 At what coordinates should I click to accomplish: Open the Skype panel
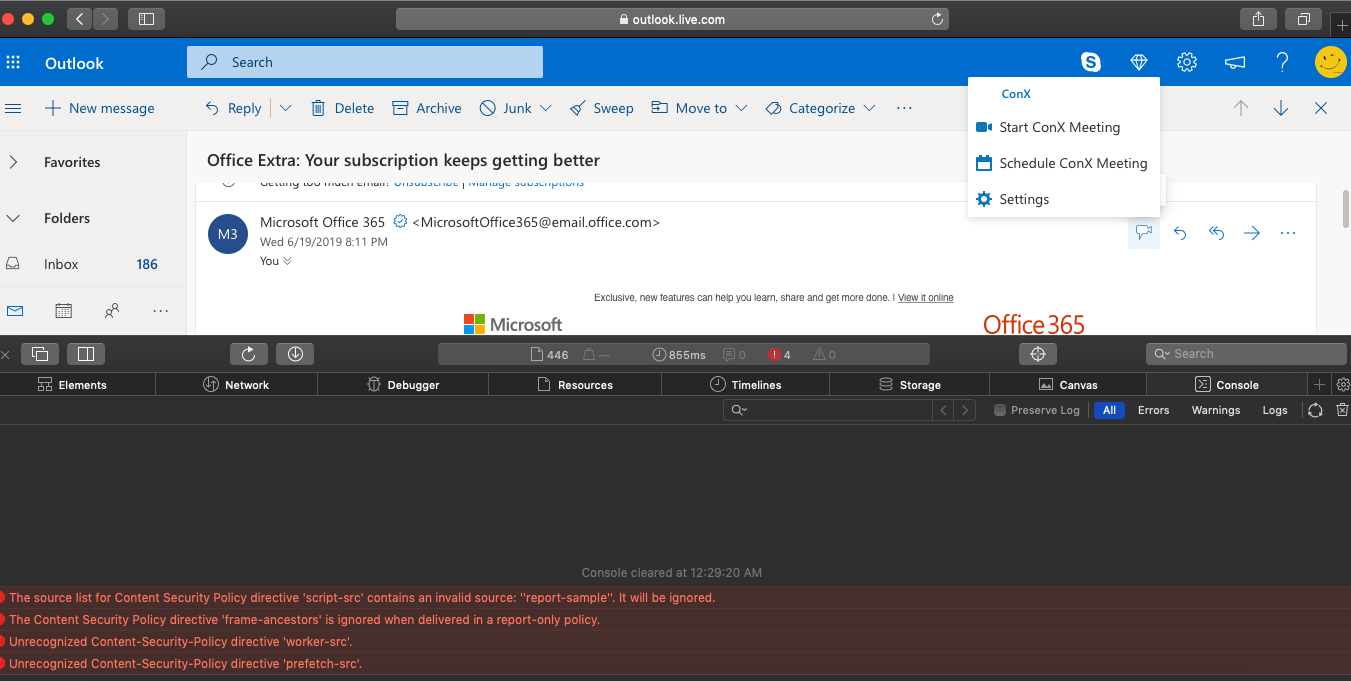pos(1090,61)
